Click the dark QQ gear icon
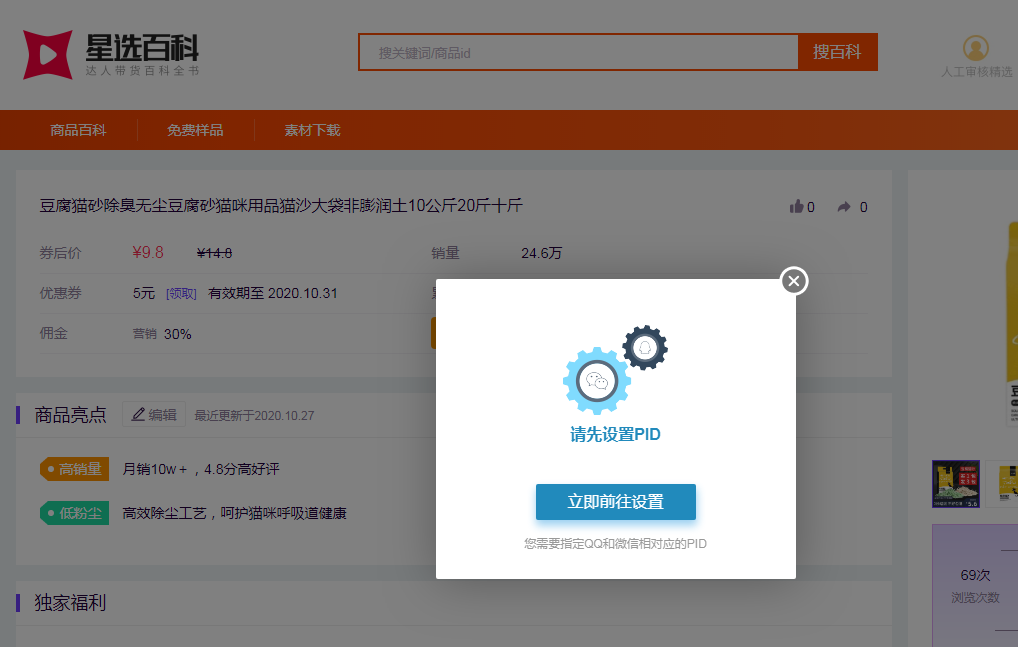 [645, 348]
